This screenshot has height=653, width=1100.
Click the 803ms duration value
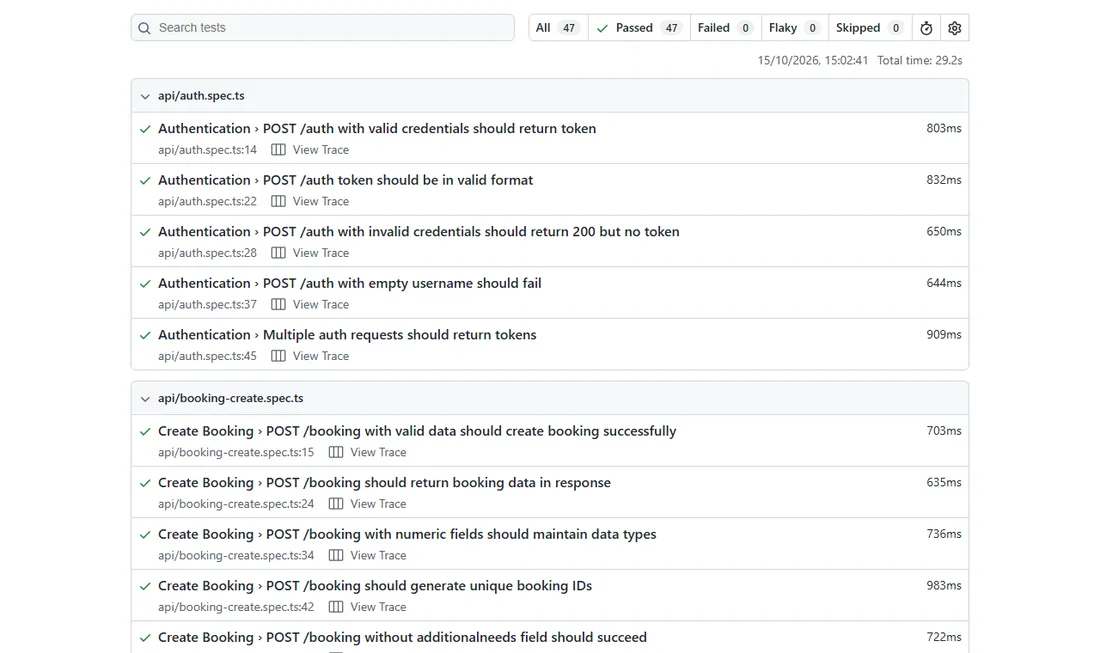point(944,128)
